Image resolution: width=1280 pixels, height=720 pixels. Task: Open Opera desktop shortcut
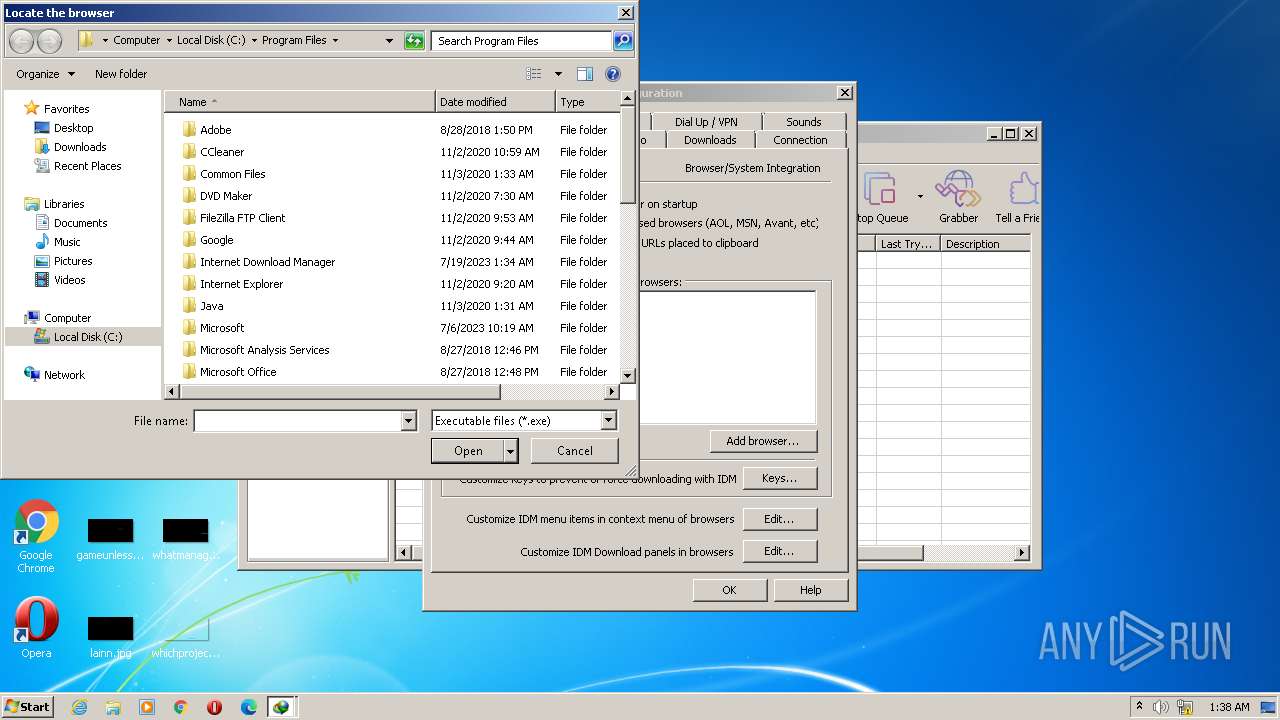[x=36, y=628]
